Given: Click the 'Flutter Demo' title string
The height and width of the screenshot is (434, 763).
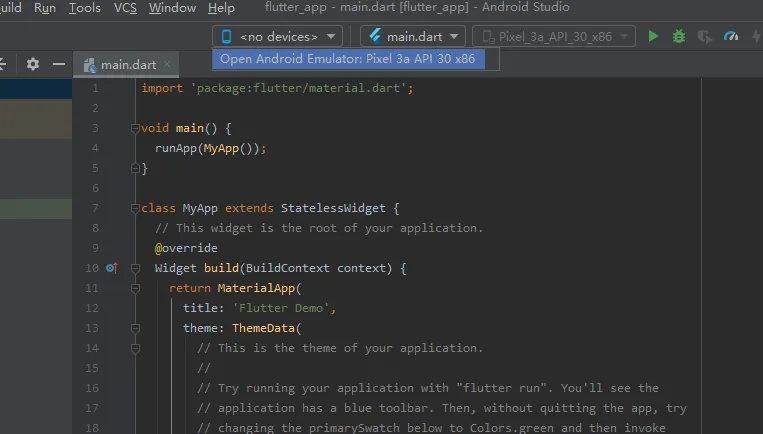Looking at the screenshot, I should click(281, 308).
